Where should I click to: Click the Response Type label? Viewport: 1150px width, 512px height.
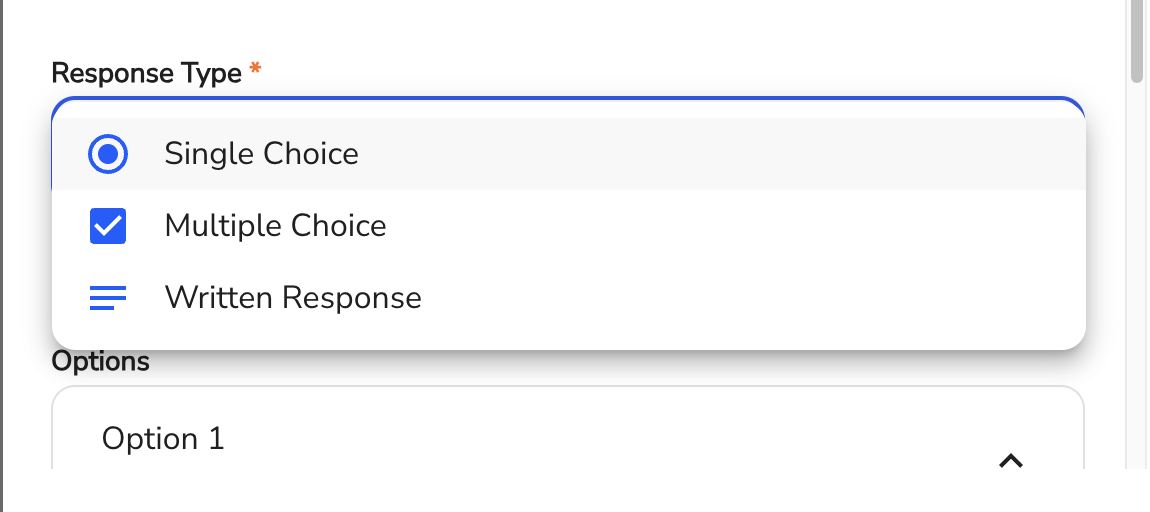pos(146,73)
